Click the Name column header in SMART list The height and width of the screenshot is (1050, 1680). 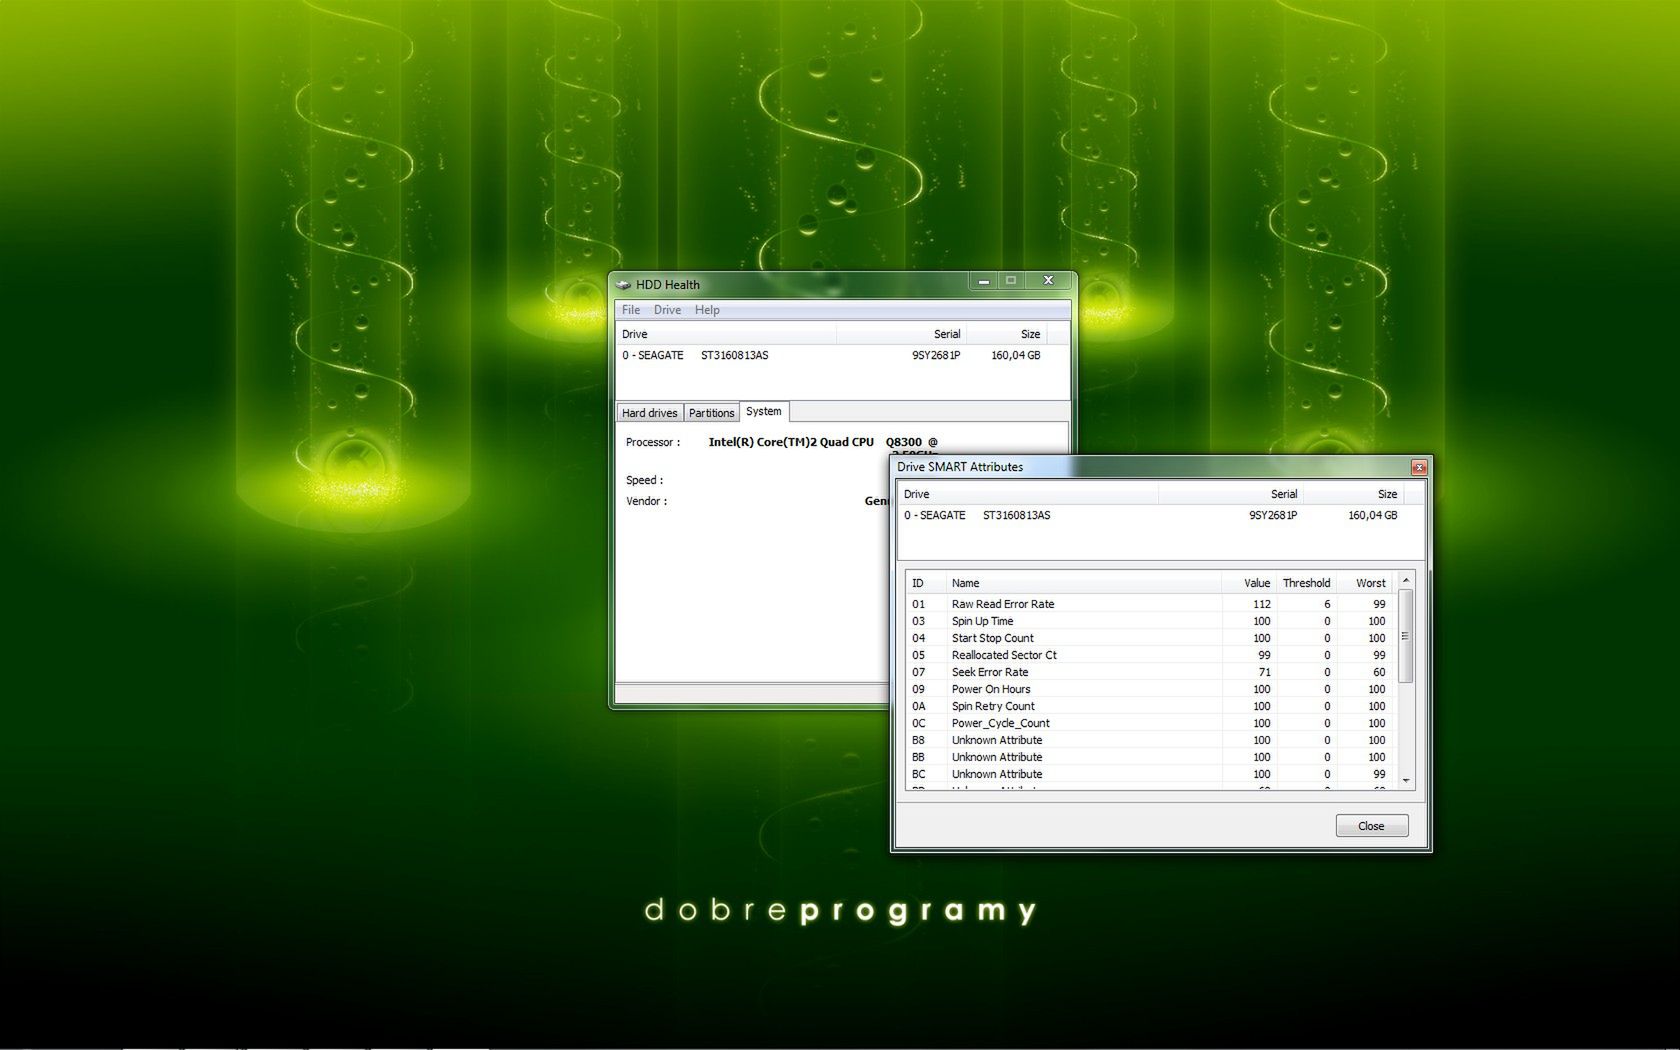click(1083, 583)
